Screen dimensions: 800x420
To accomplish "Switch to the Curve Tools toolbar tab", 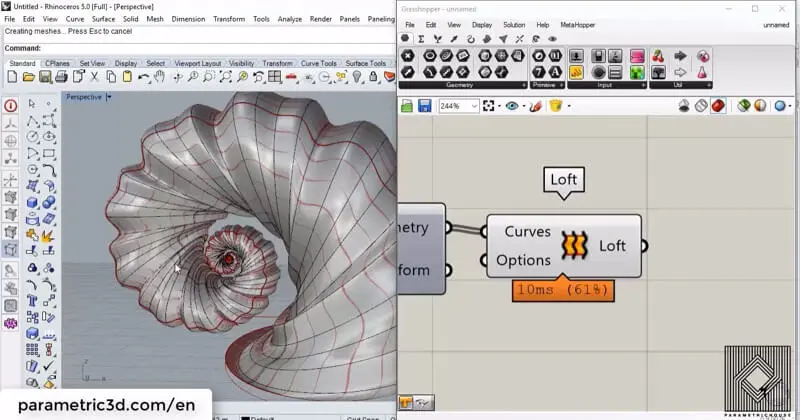I will [x=321, y=63].
